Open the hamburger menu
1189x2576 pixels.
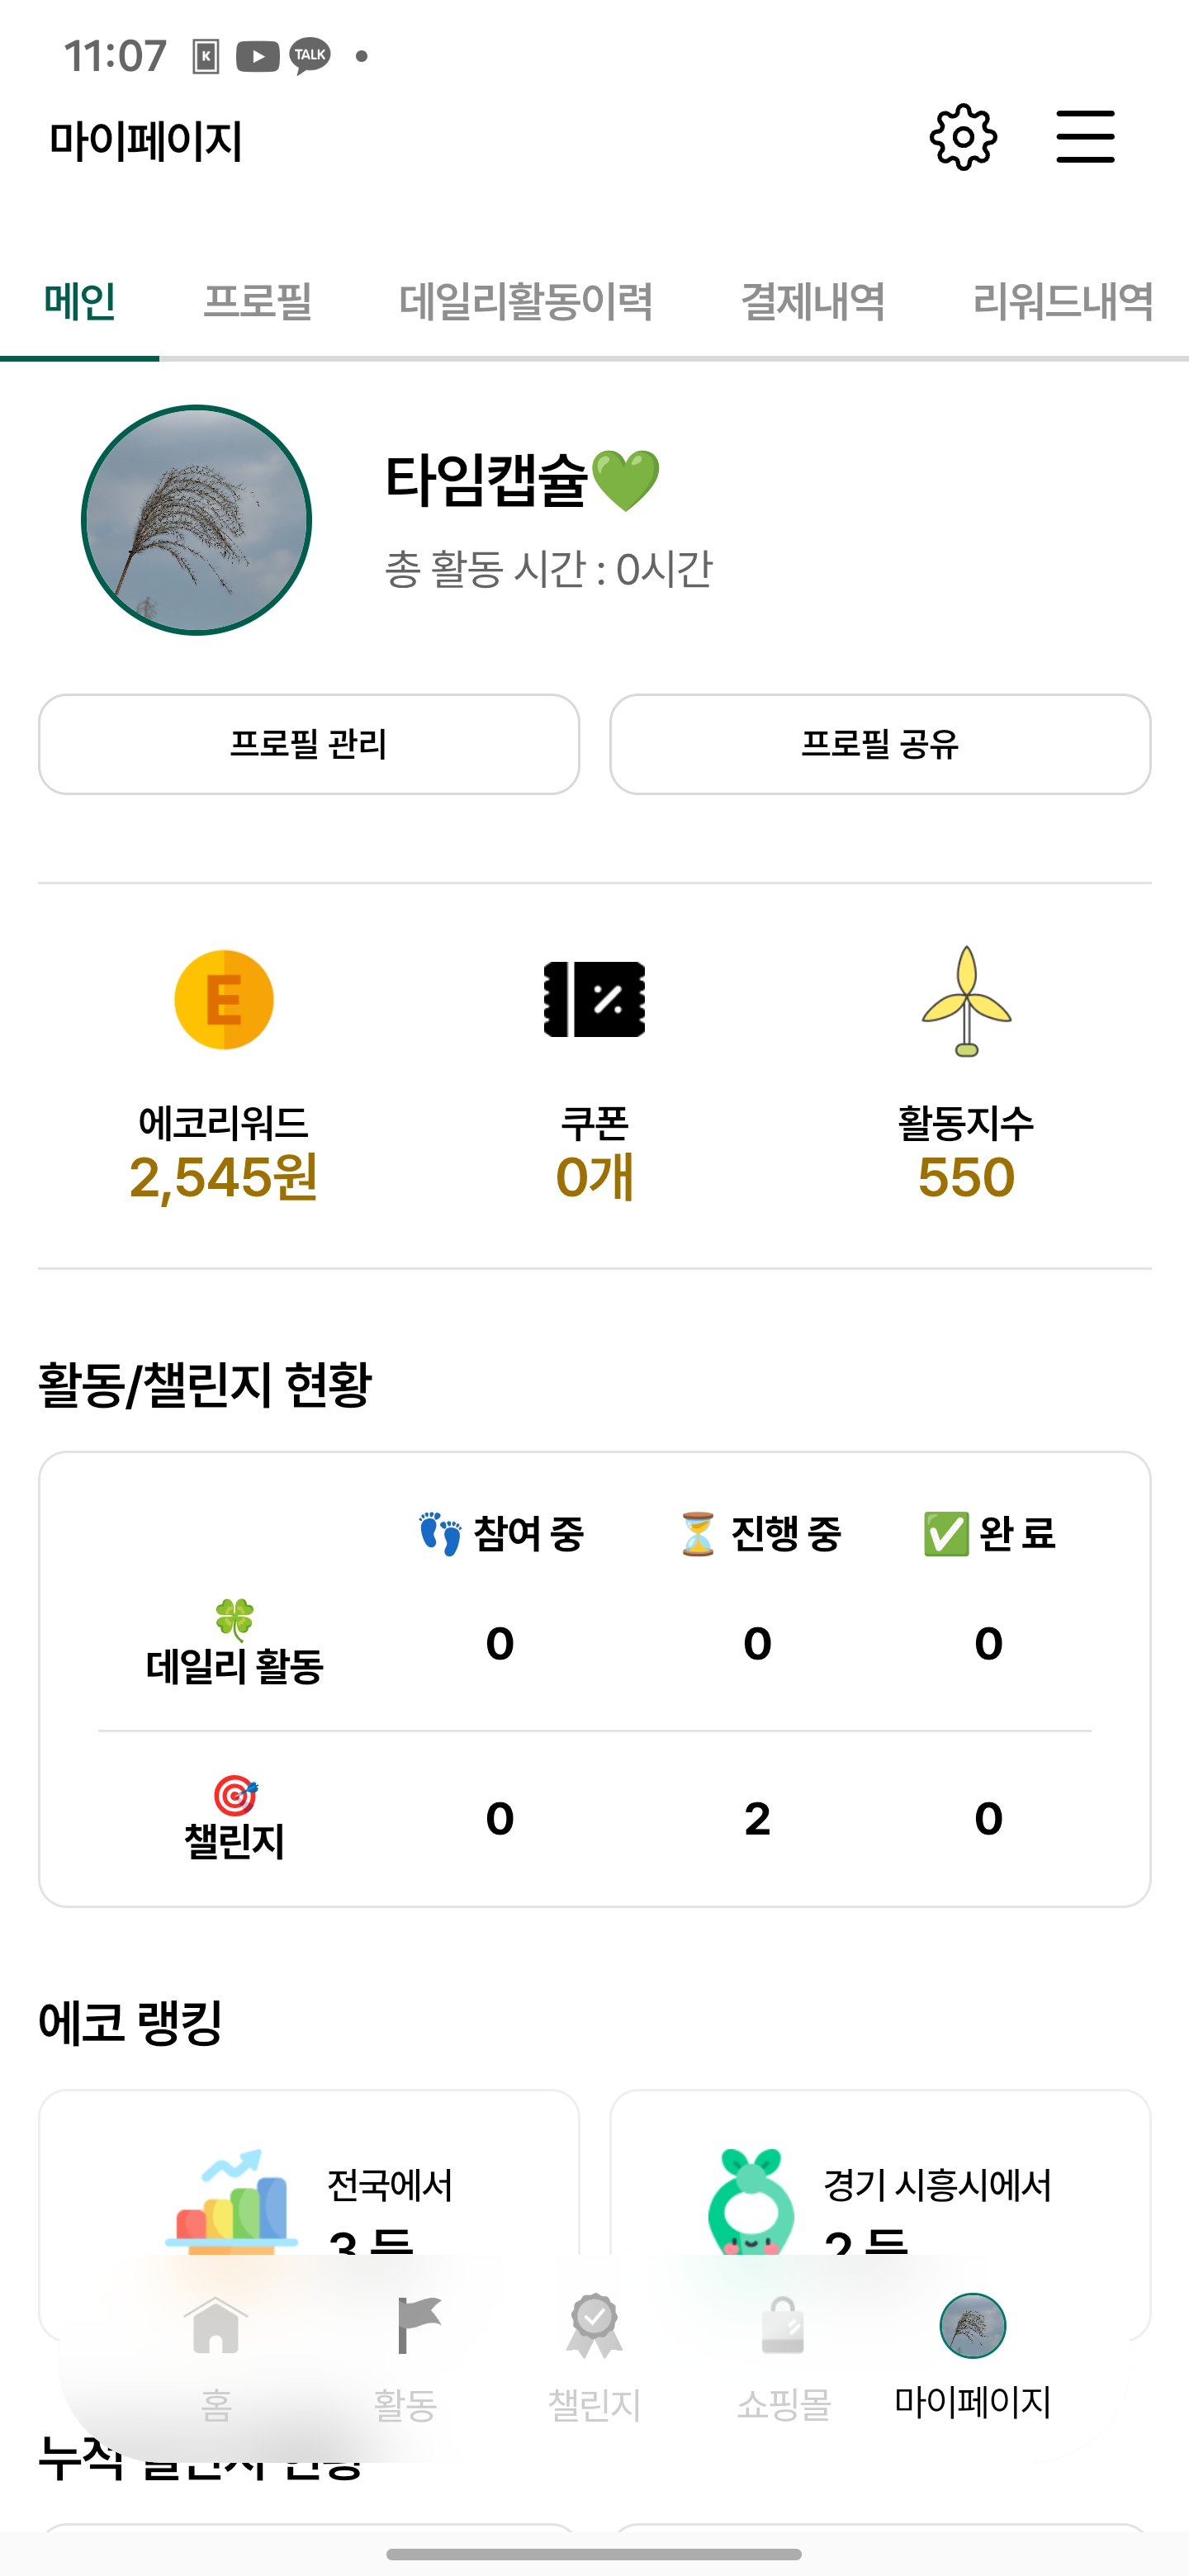(x=1085, y=137)
